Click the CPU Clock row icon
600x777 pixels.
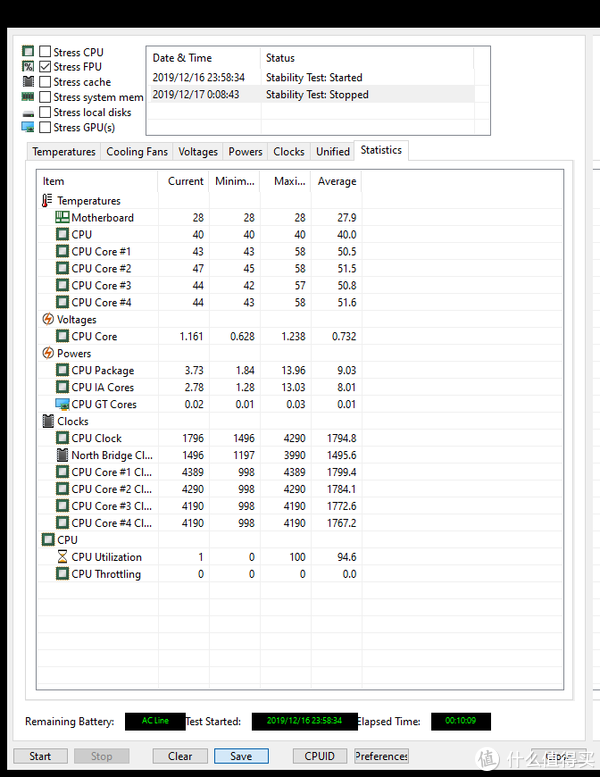[62, 438]
